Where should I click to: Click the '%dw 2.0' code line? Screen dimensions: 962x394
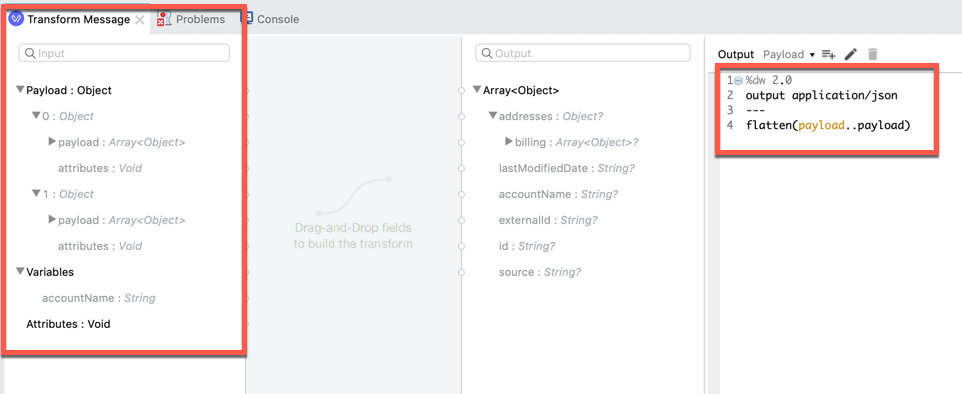coord(768,80)
